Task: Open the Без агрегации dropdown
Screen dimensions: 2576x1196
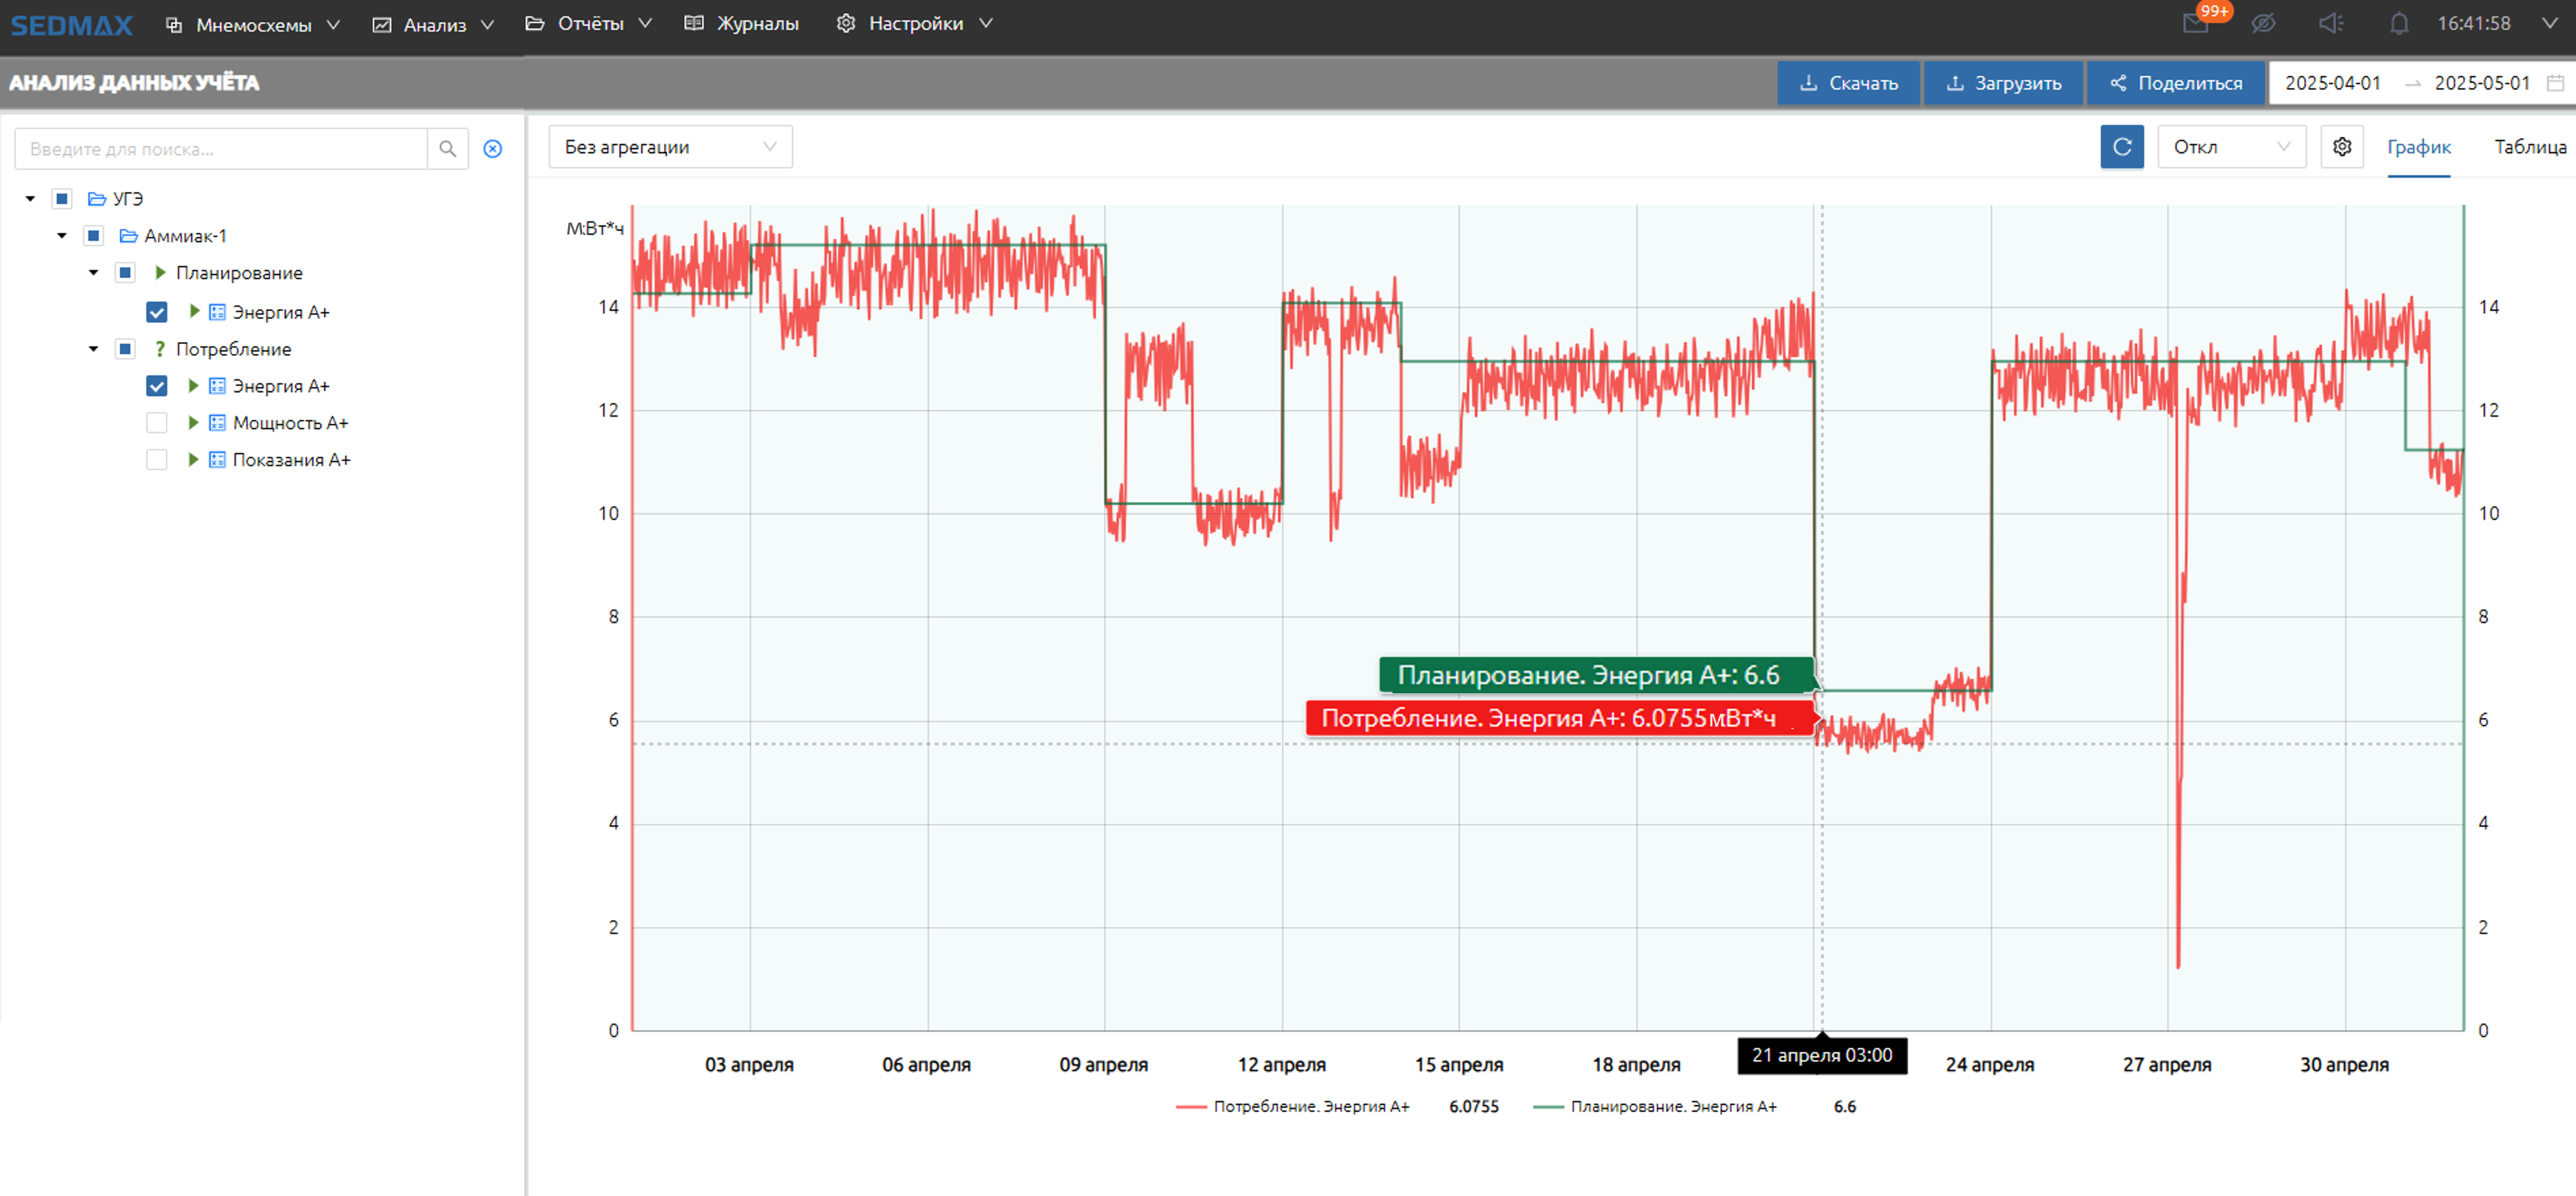Action: coord(670,147)
